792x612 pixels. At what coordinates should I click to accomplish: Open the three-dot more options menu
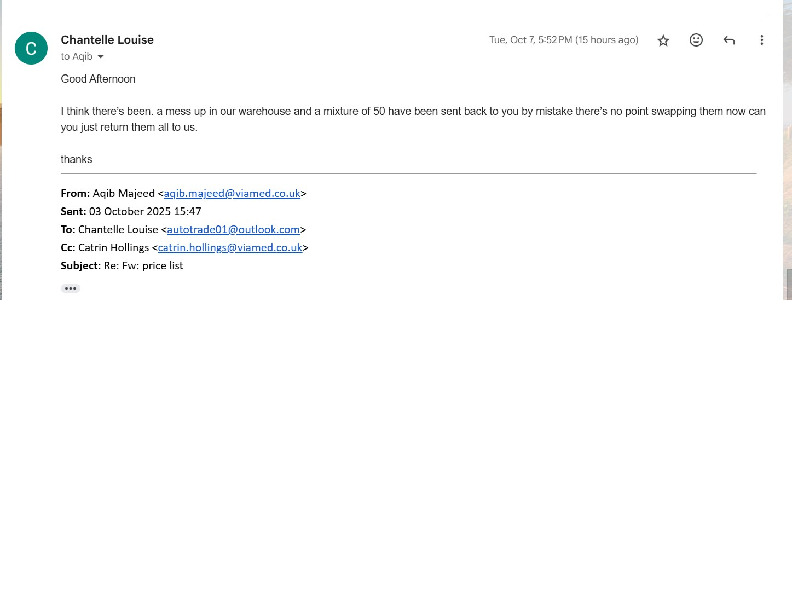tap(762, 40)
